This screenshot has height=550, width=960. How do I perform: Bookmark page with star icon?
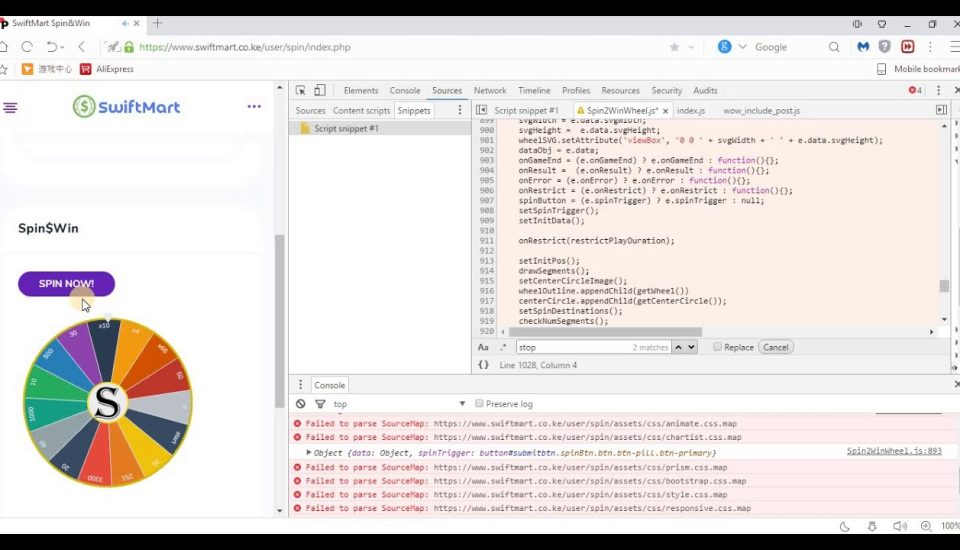click(x=674, y=47)
